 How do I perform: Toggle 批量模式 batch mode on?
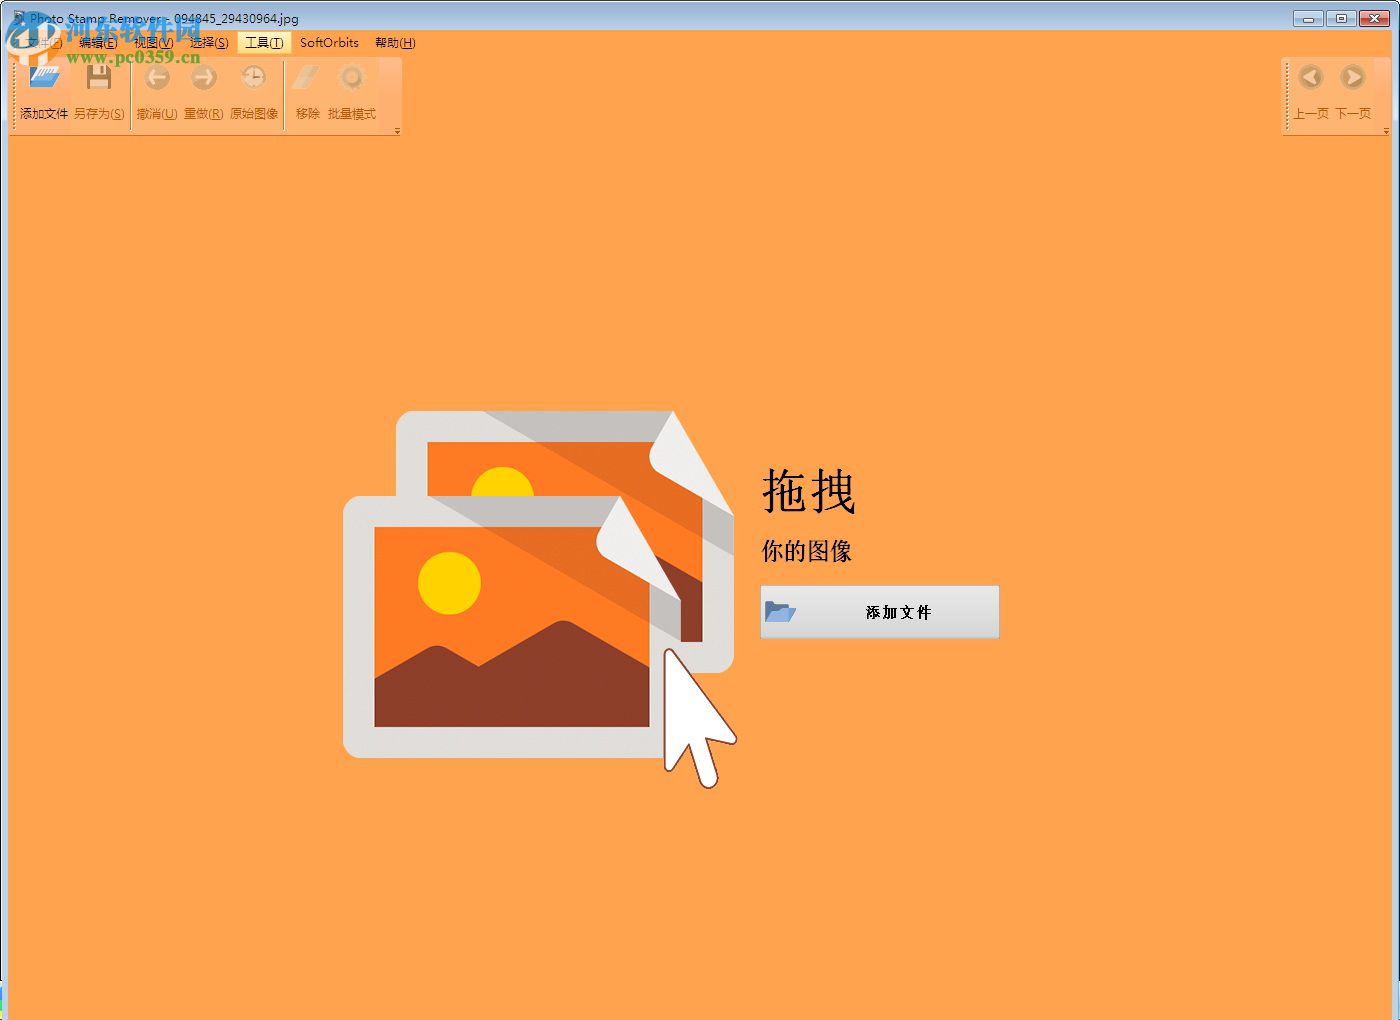tap(352, 77)
